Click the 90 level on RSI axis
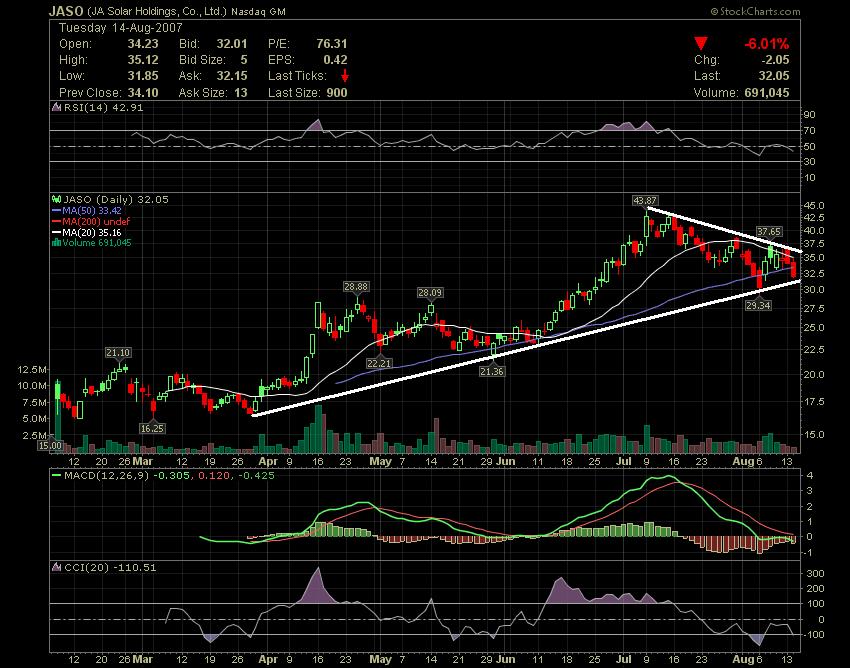This screenshot has width=850, height=668. [x=809, y=114]
